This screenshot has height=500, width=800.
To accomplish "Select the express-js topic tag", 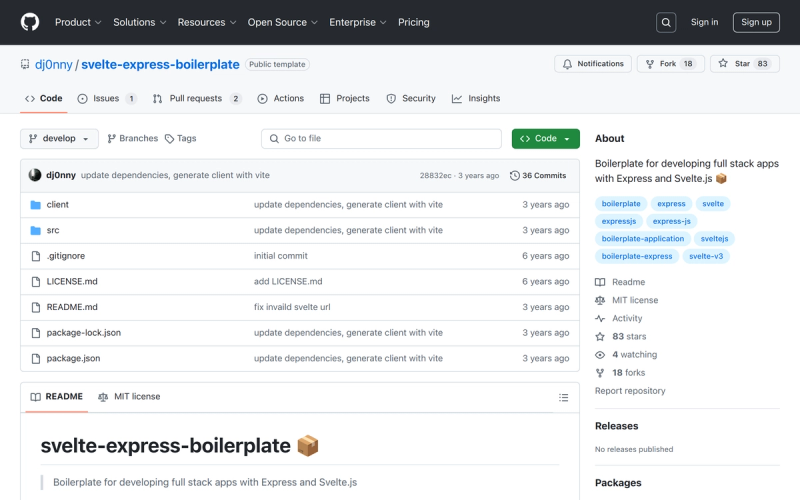I will click(x=671, y=221).
